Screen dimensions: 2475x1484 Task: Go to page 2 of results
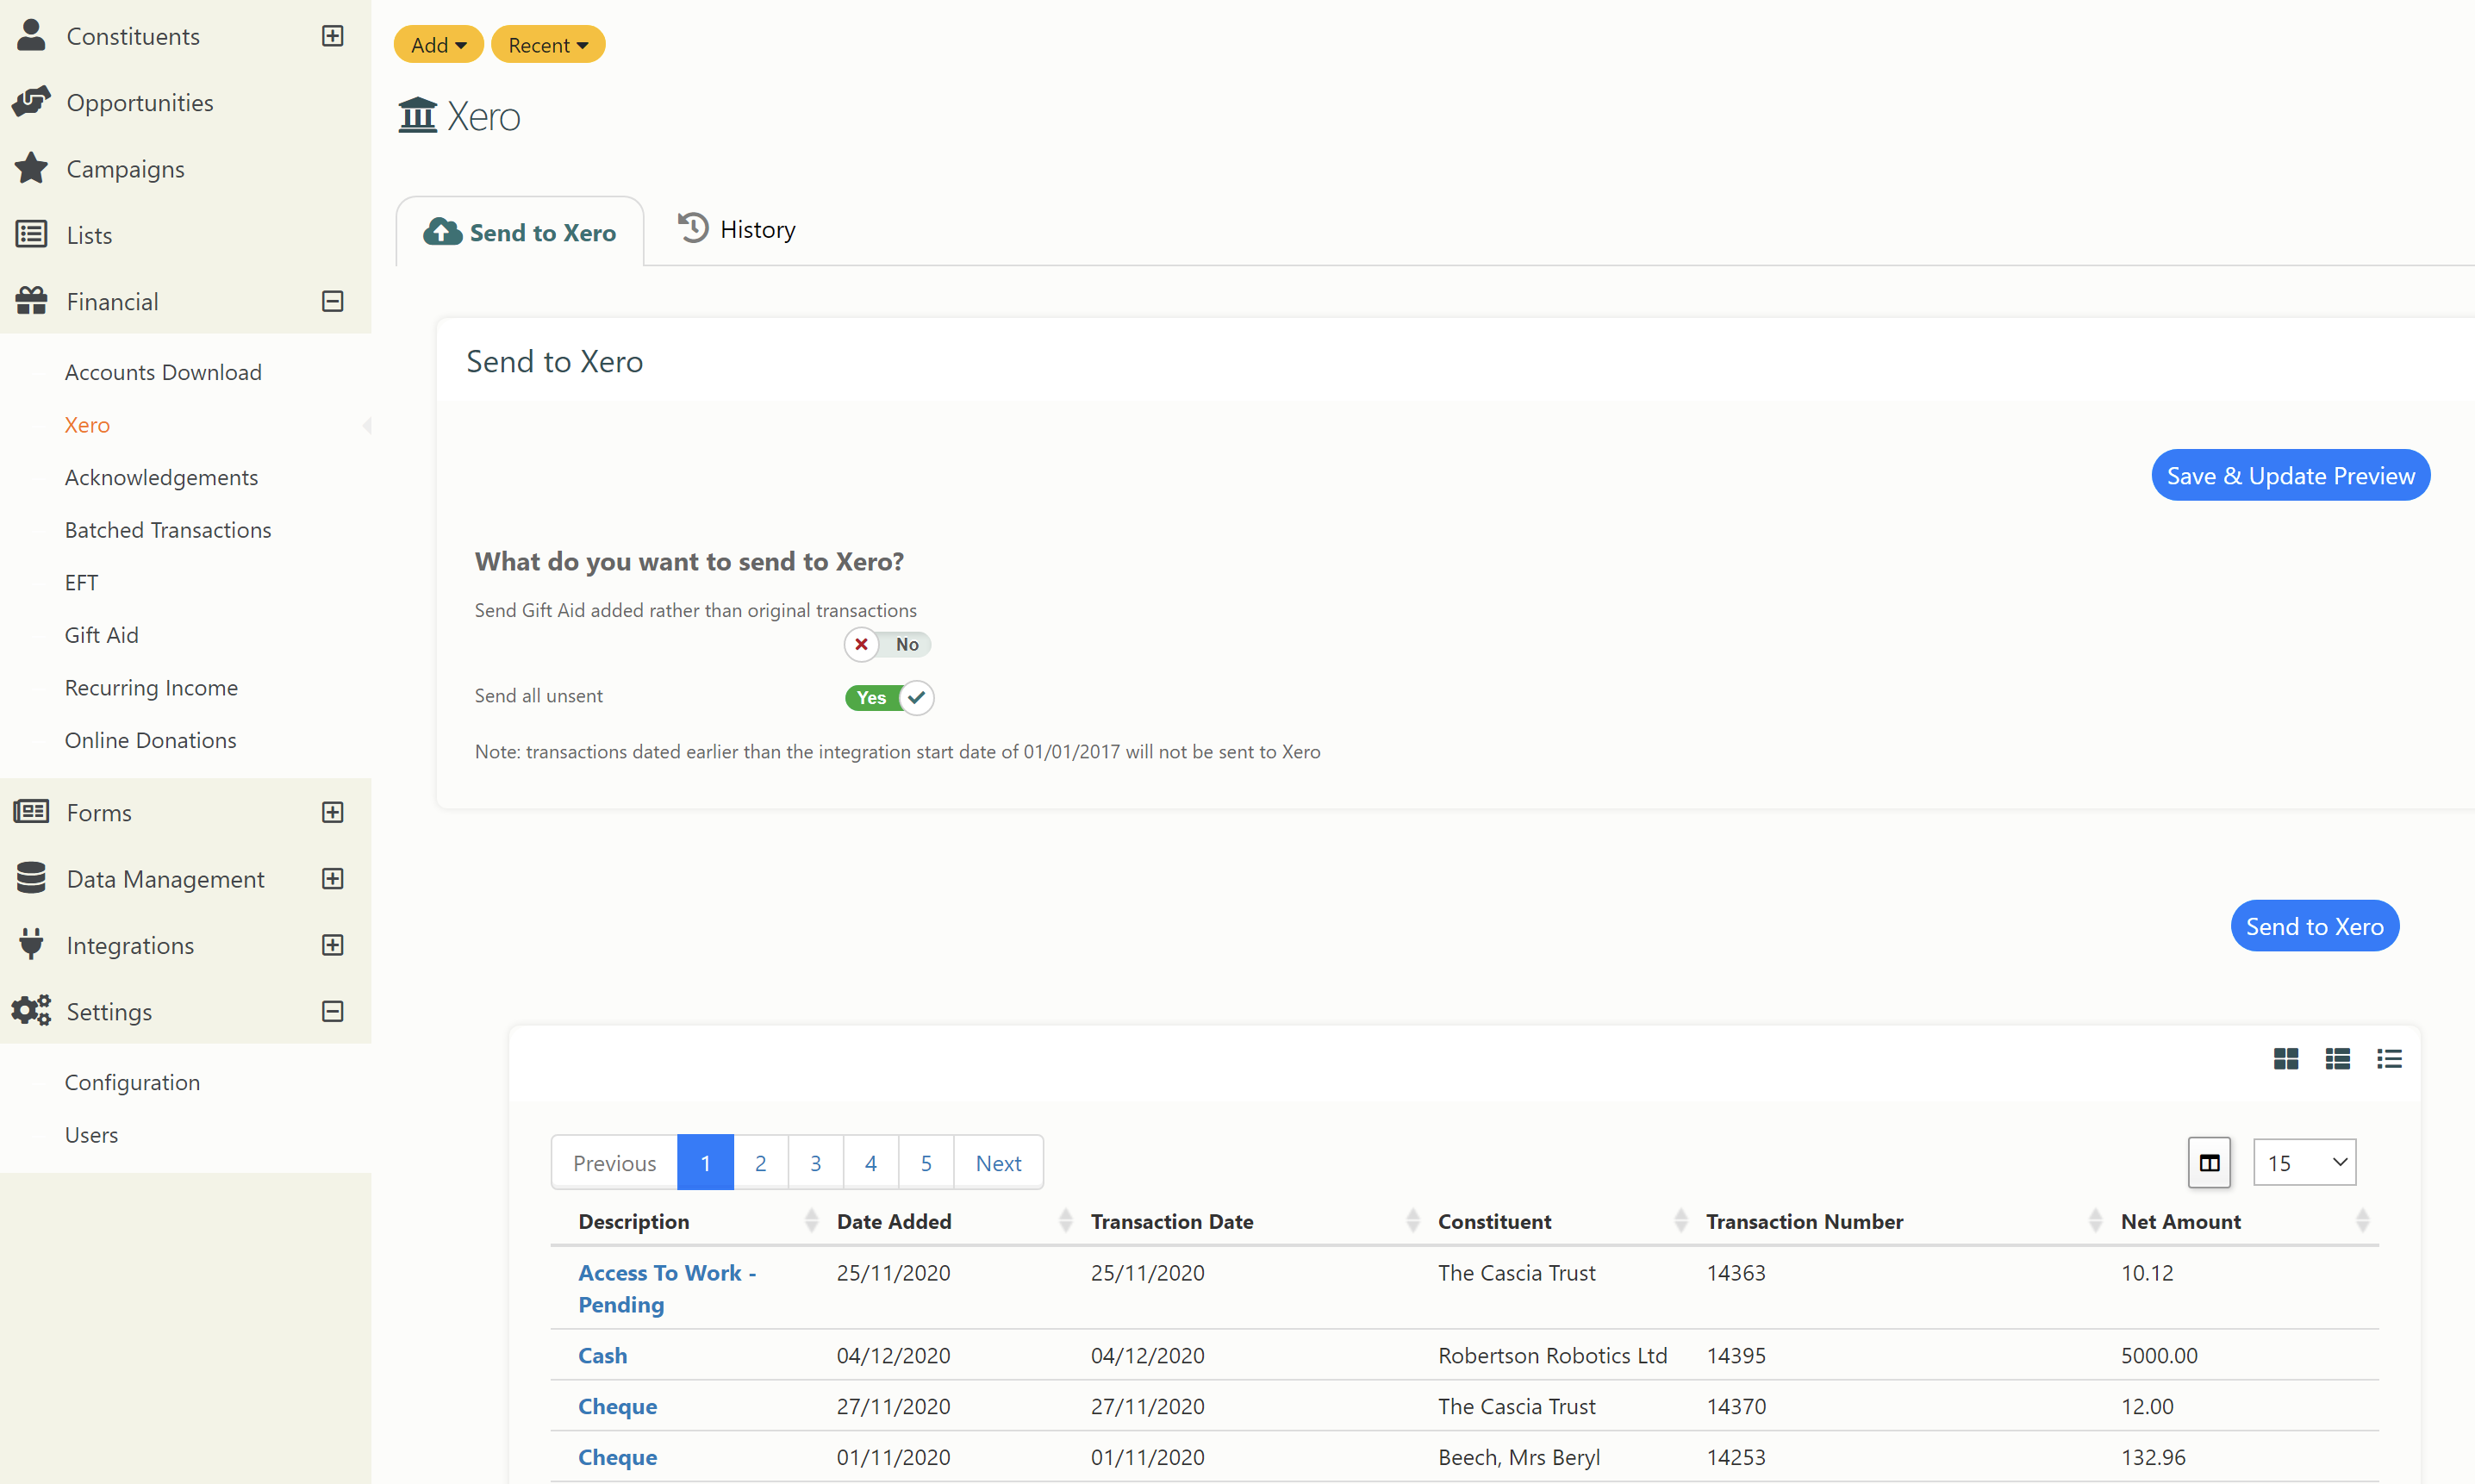760,1162
